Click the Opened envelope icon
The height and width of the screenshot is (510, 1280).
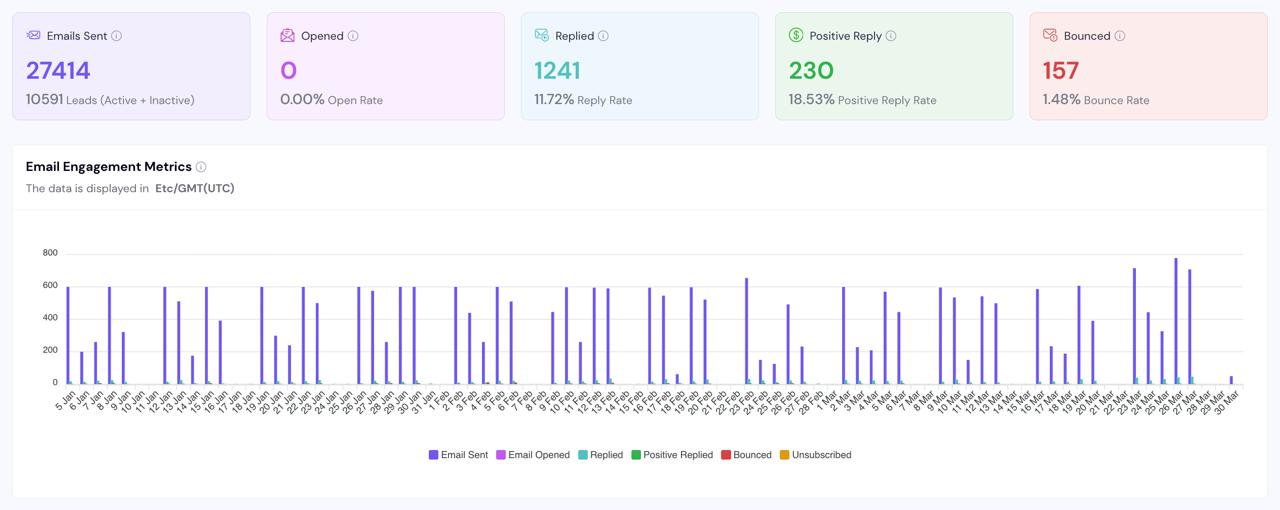(288, 35)
